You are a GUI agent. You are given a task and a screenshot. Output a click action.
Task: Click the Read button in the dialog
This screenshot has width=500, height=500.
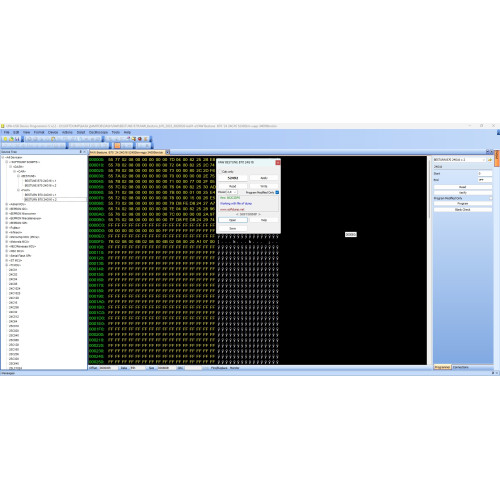tap(233, 186)
